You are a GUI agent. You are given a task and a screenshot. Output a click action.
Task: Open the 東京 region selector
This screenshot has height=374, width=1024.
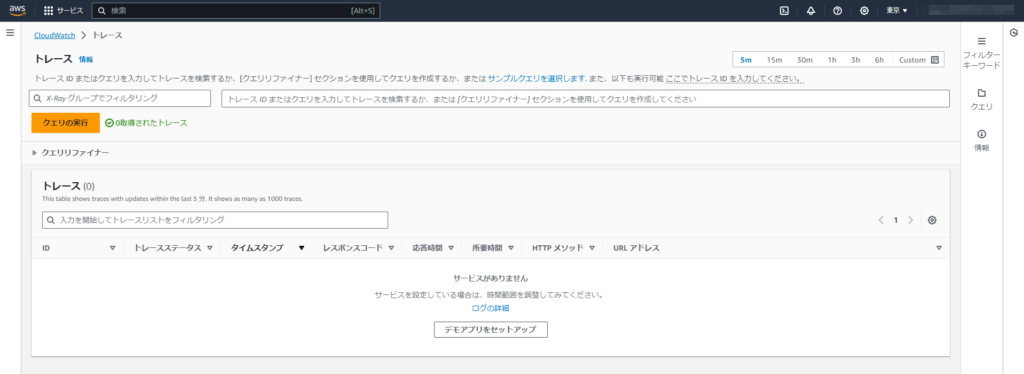(897, 10)
